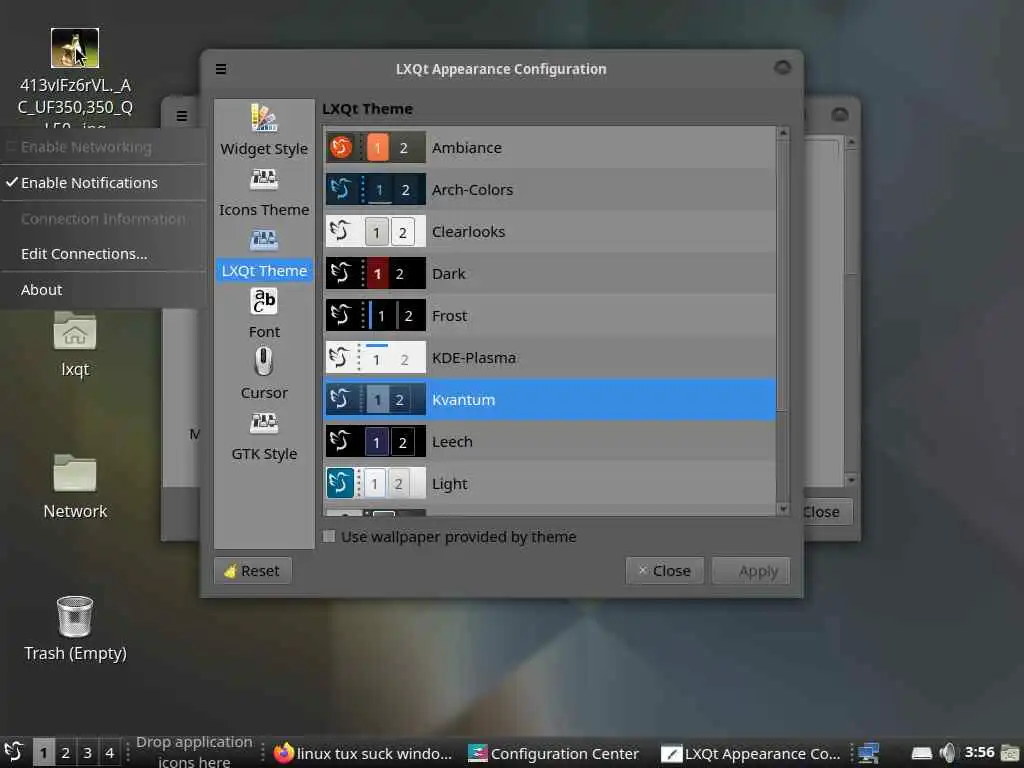Switch to desktop 2 in pager

pyautogui.click(x=65, y=752)
